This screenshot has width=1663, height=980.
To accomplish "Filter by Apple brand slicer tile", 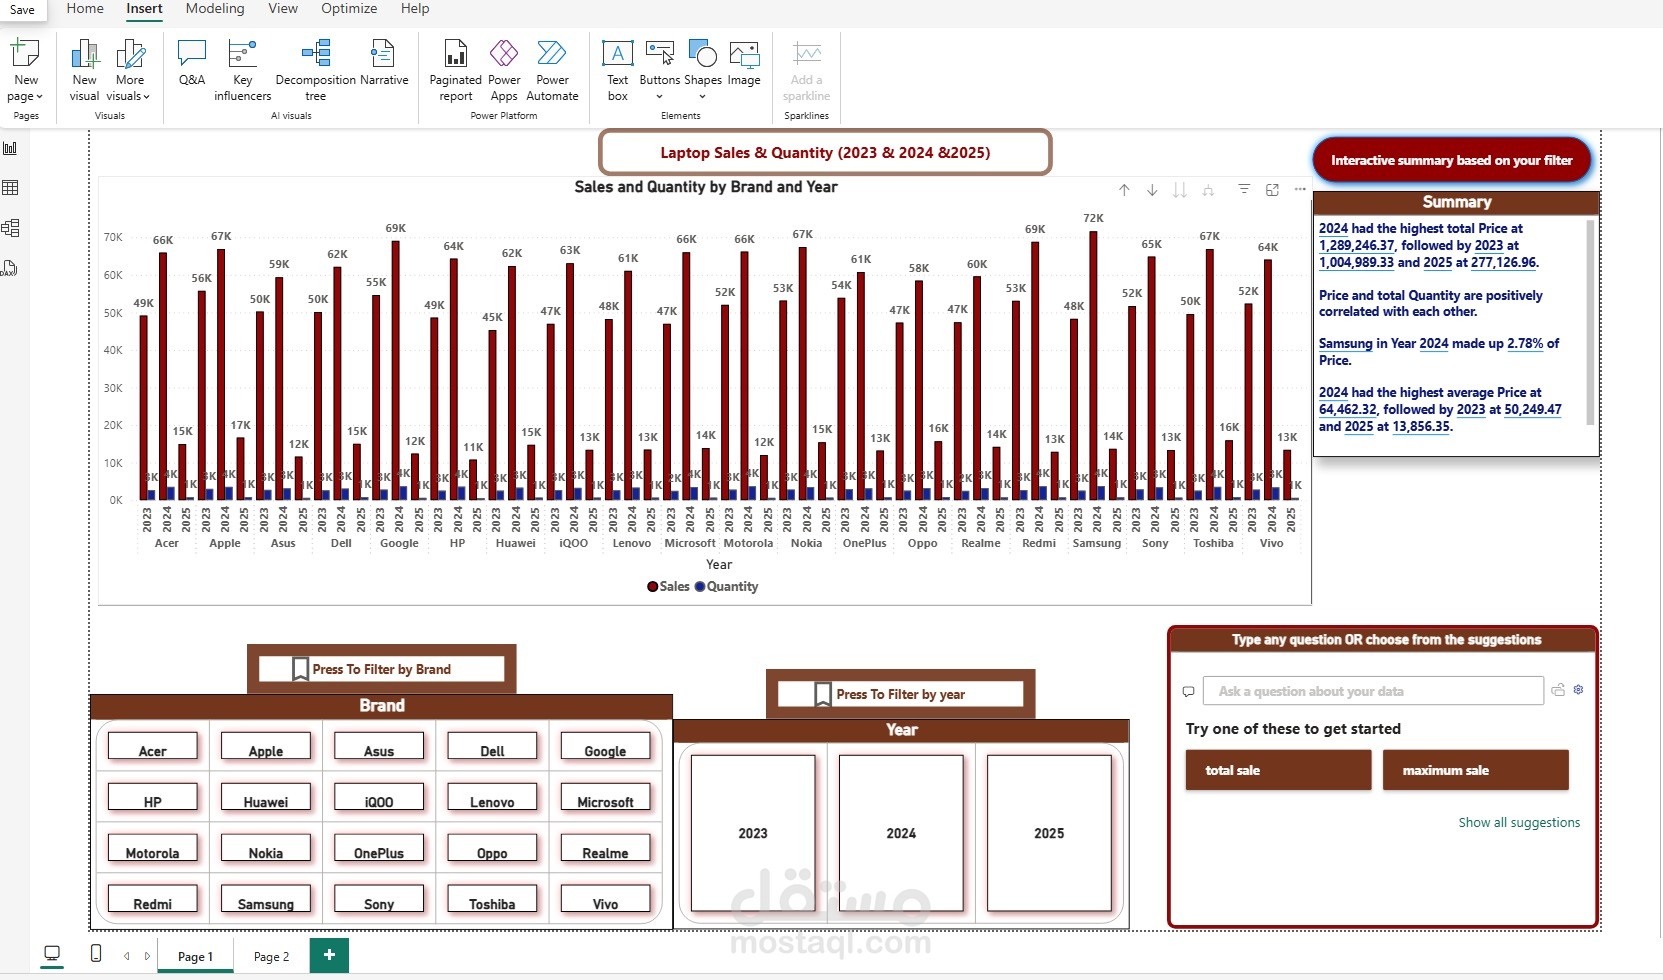I will [x=266, y=747].
